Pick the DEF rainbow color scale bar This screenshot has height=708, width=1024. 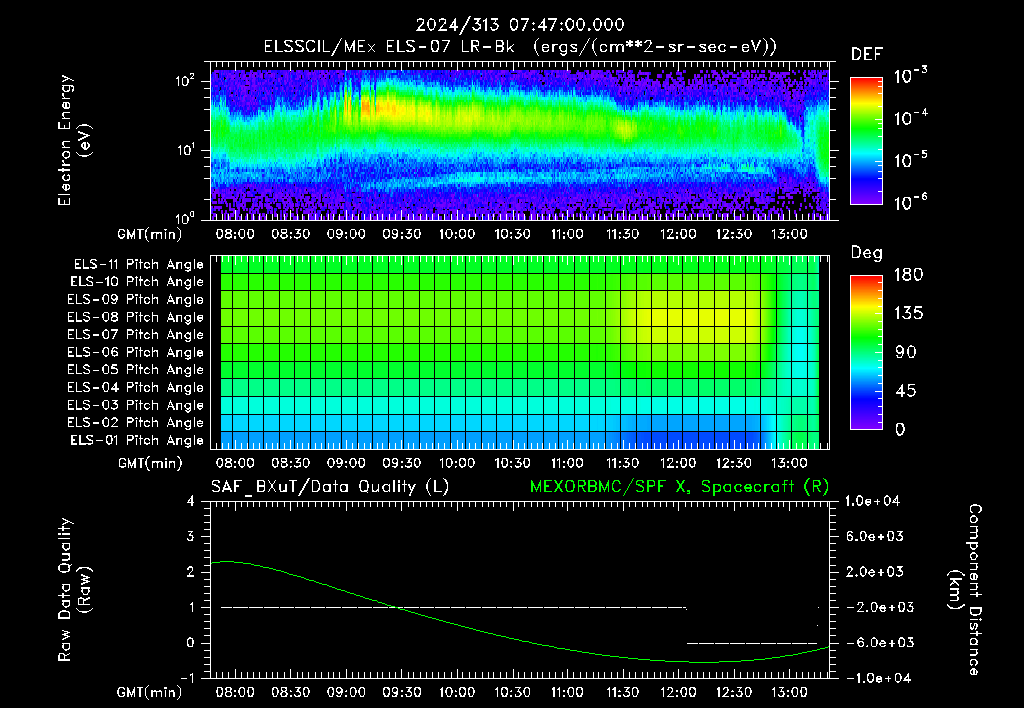click(x=866, y=140)
